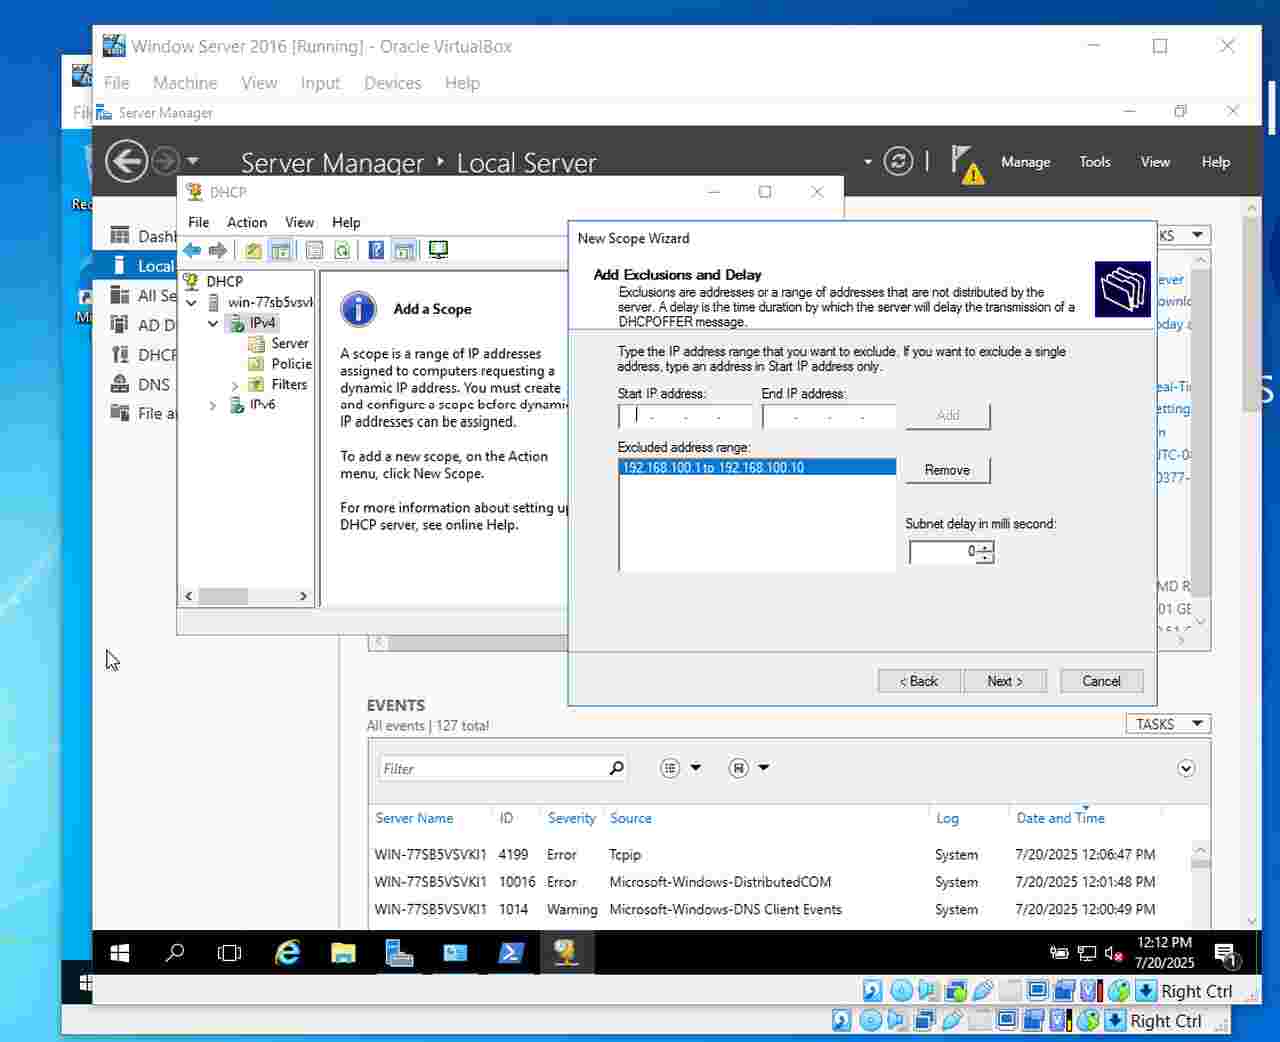
Task: Click the DHCP tree horizontal scrollbar thumb
Action: click(223, 596)
